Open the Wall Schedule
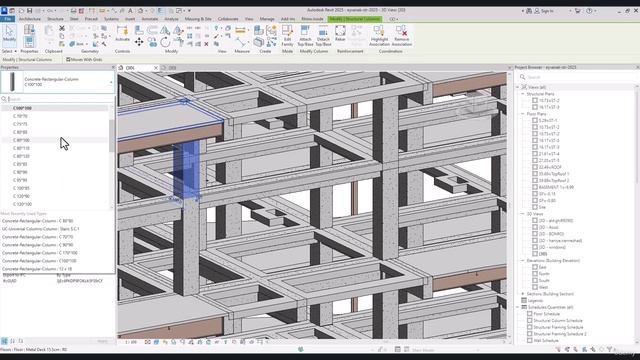This screenshot has height=360, width=640. (546, 341)
